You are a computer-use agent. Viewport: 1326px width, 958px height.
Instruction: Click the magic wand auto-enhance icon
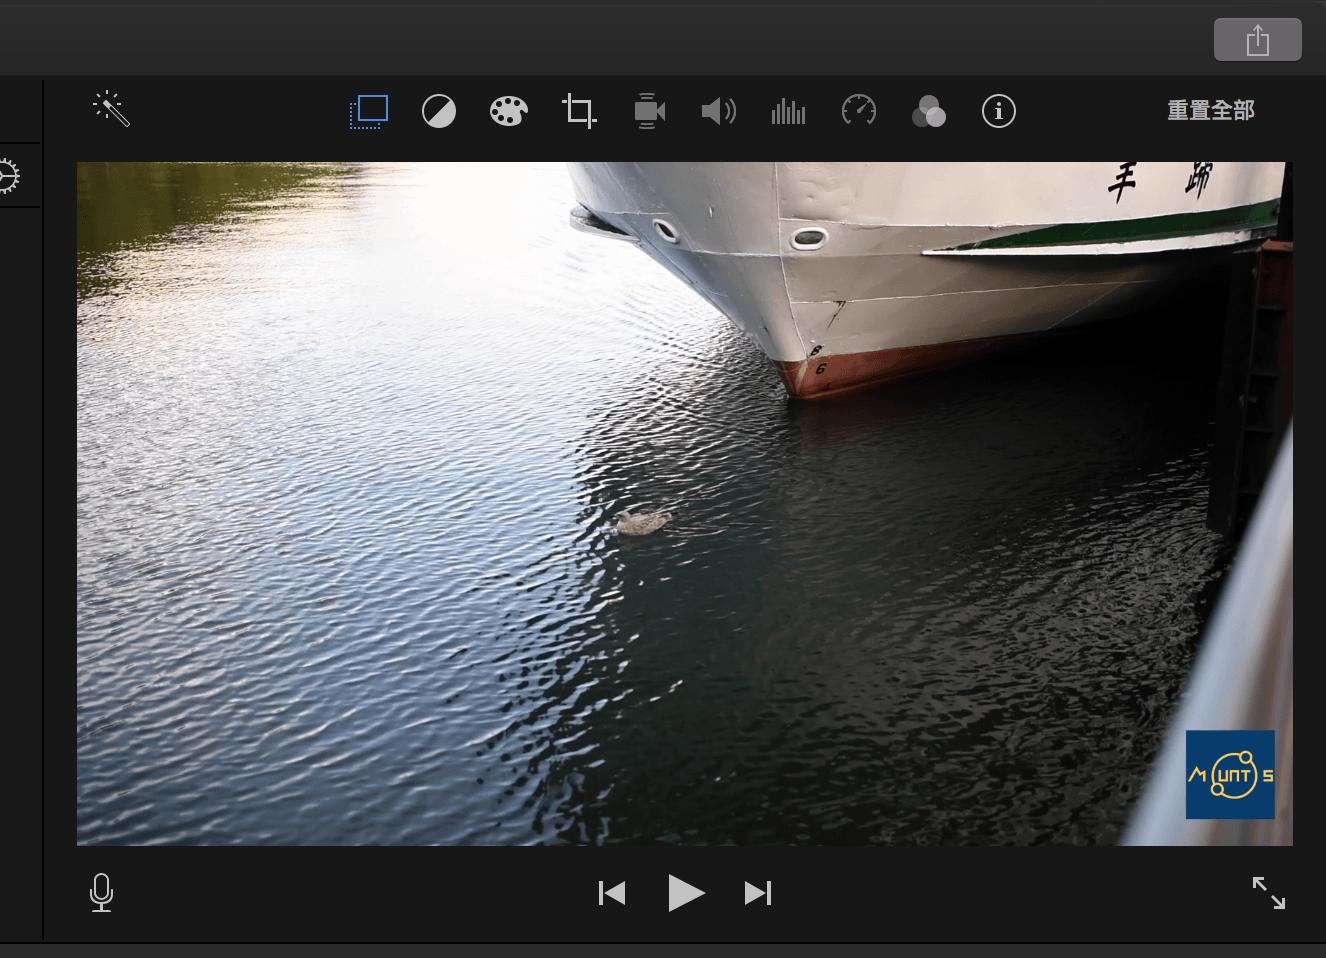coord(111,109)
